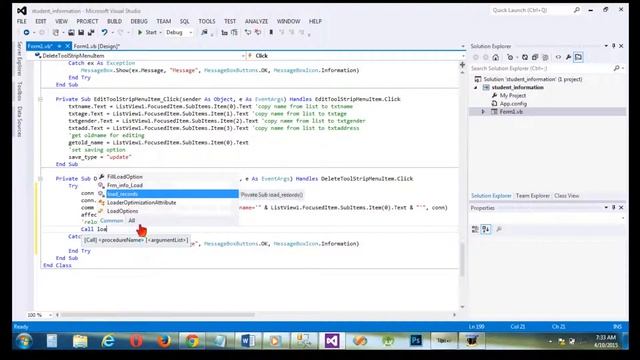The width and height of the screenshot is (640, 360).
Task: Expand the Form1.vb tree node
Action: tap(483, 111)
